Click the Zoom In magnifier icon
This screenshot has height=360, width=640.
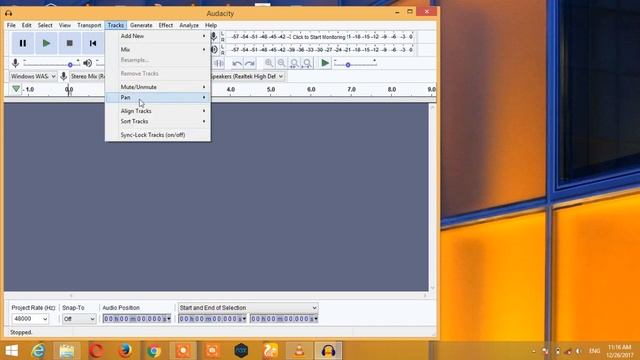pyautogui.click(x=269, y=63)
